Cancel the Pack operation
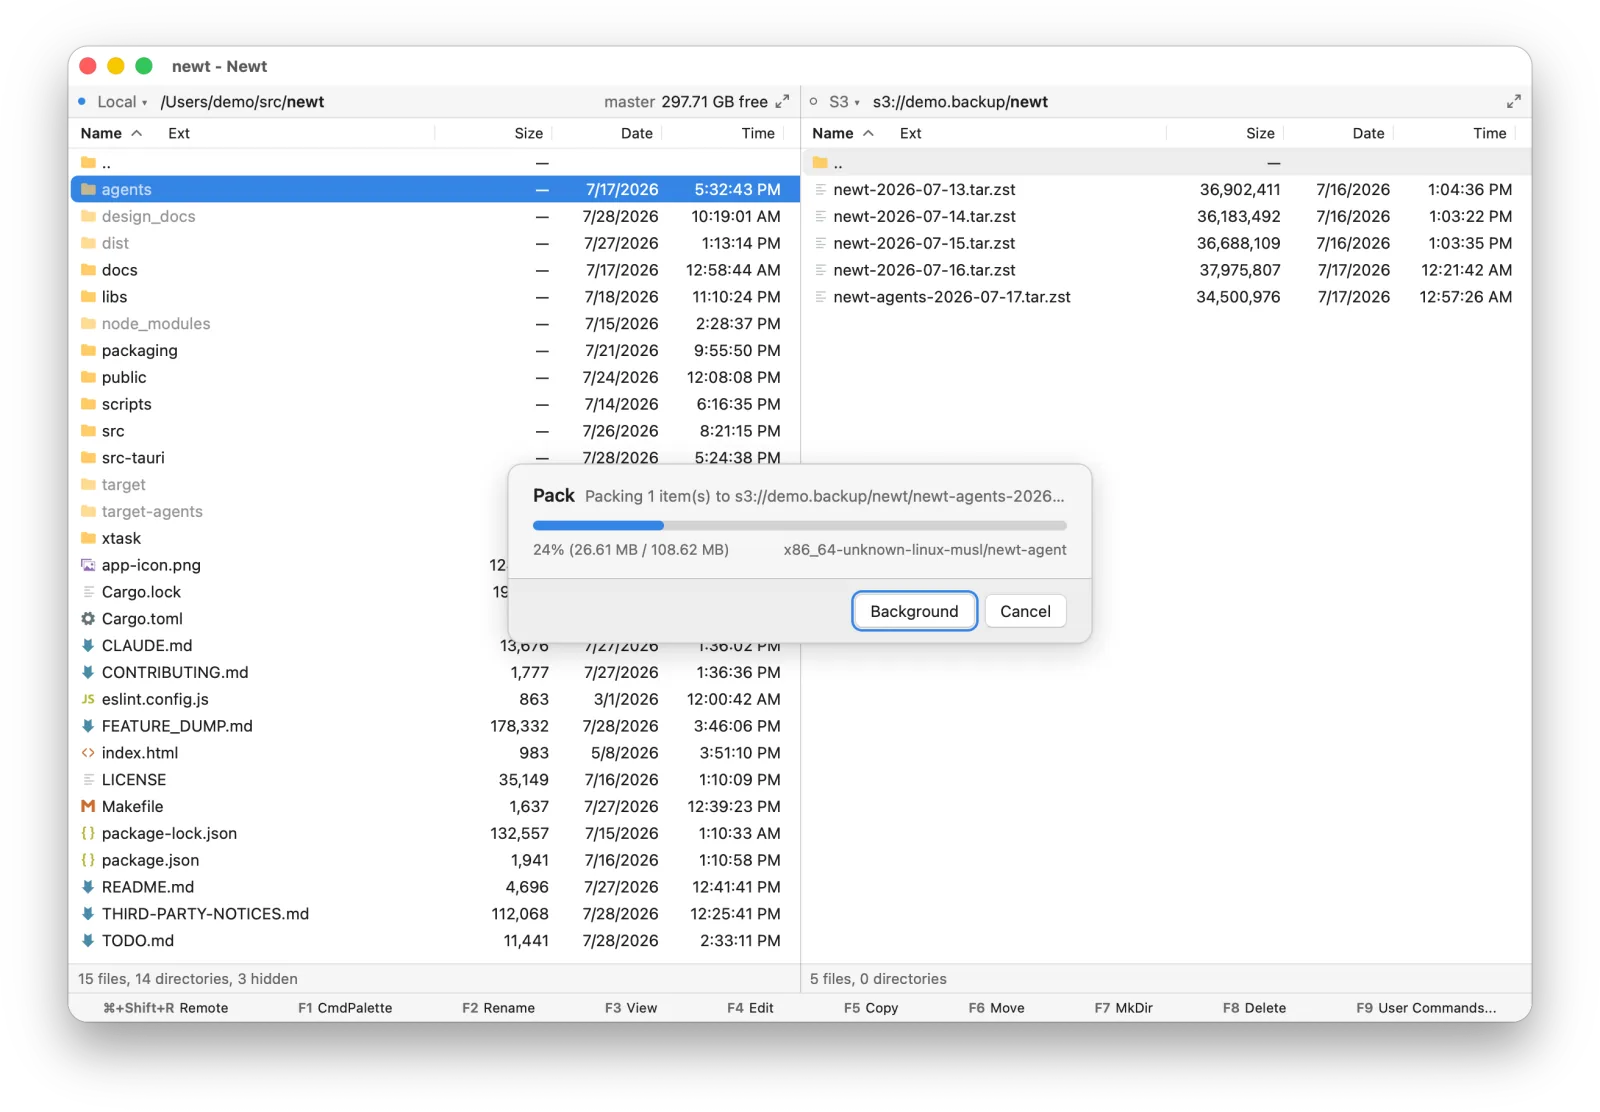The image size is (1600, 1112). click(x=1025, y=611)
